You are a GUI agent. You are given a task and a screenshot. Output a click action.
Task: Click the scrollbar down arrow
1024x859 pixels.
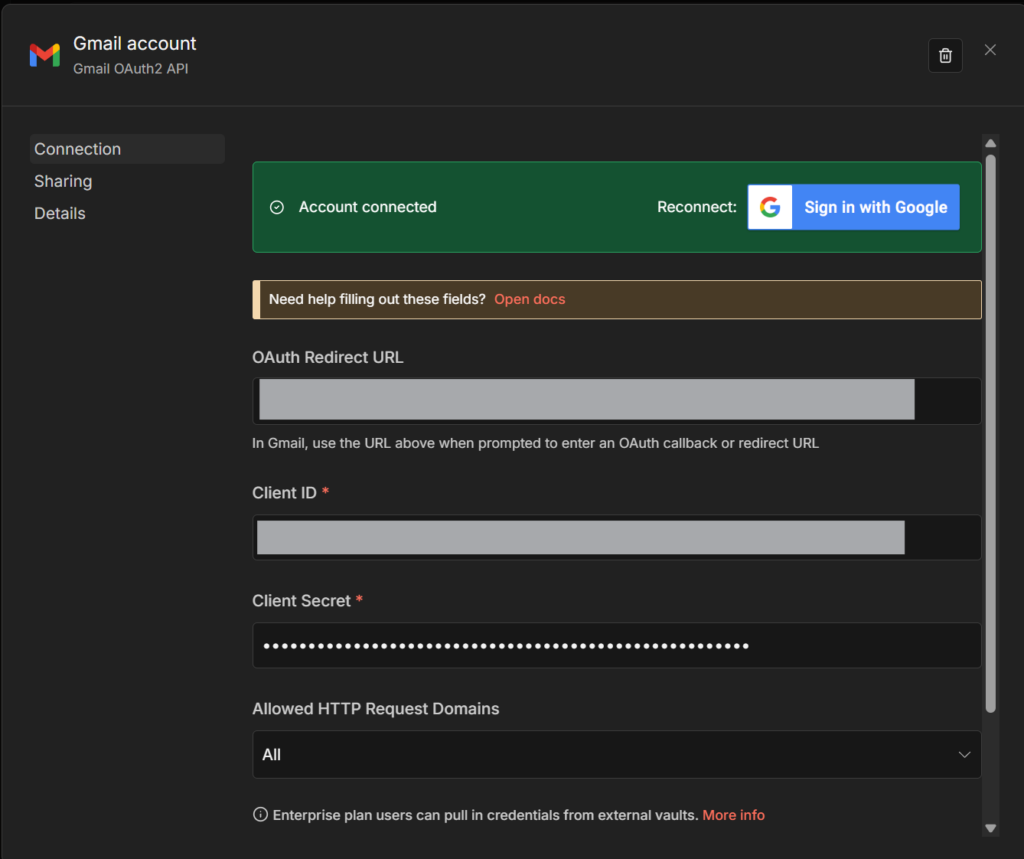point(990,828)
